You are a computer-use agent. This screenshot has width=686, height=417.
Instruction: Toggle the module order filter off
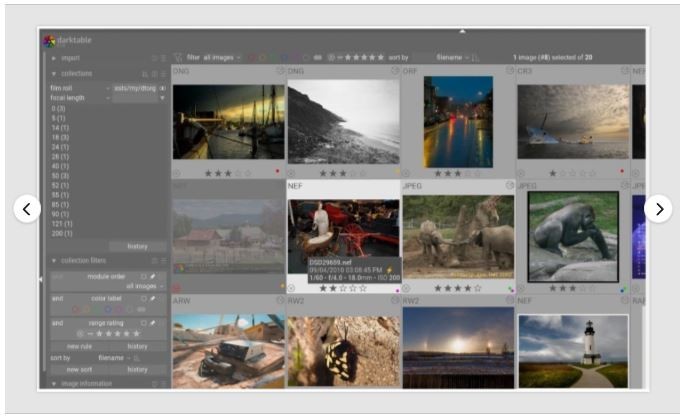tap(144, 277)
